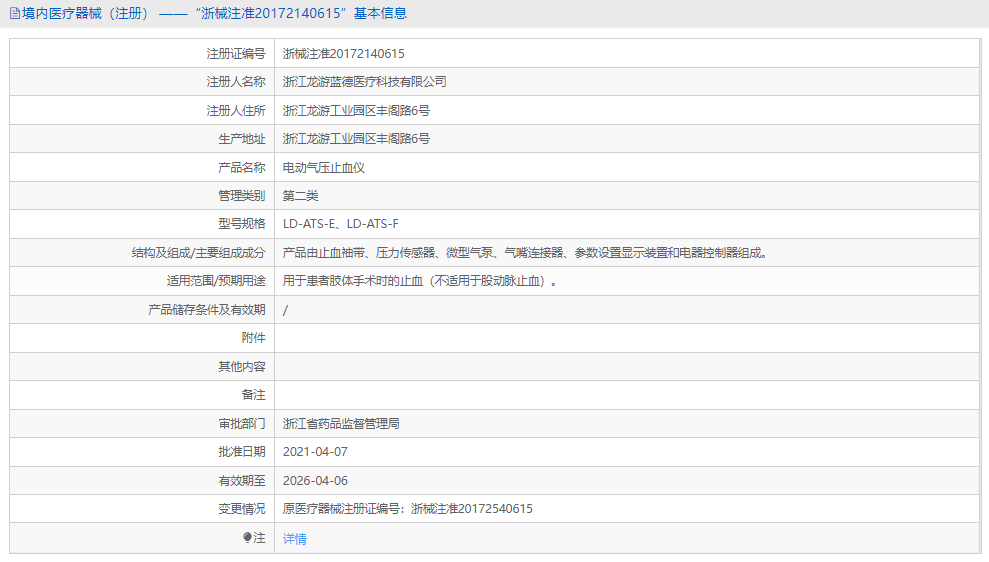Click the 详情 link in the 注 row
Viewport: 989px width, 562px height.
295,539
